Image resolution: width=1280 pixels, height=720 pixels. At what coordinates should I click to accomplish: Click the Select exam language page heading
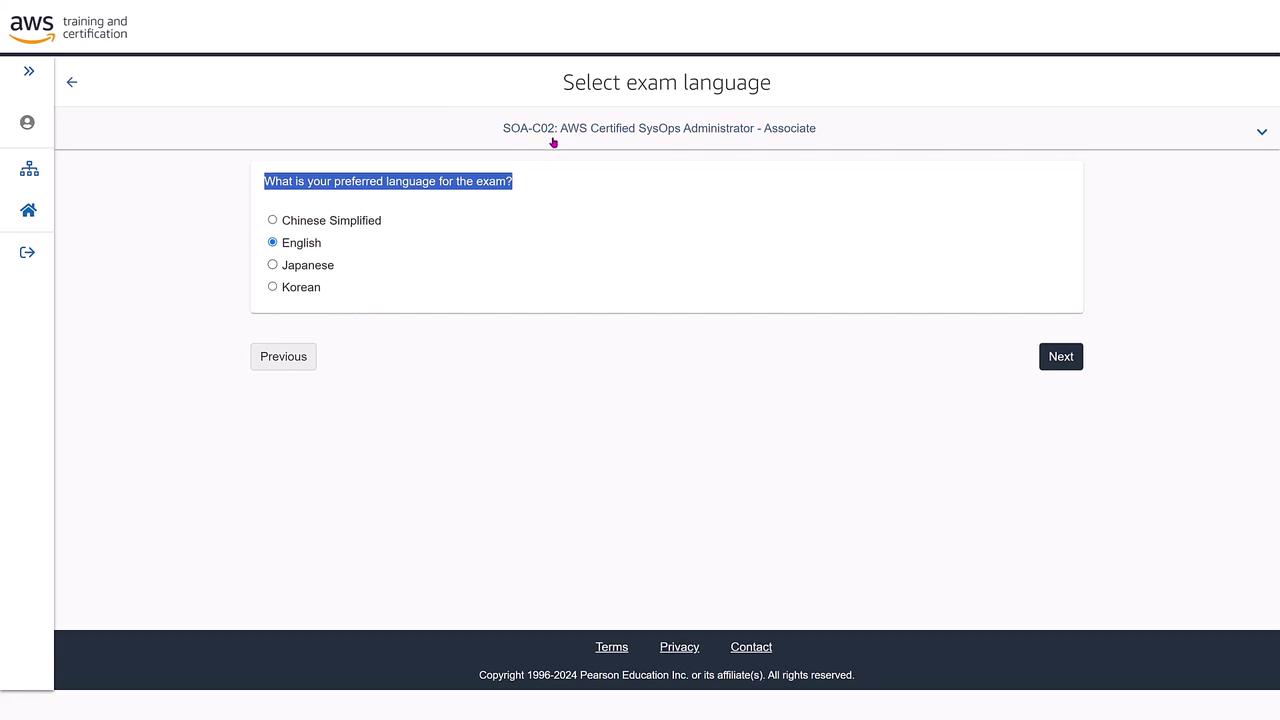click(667, 82)
